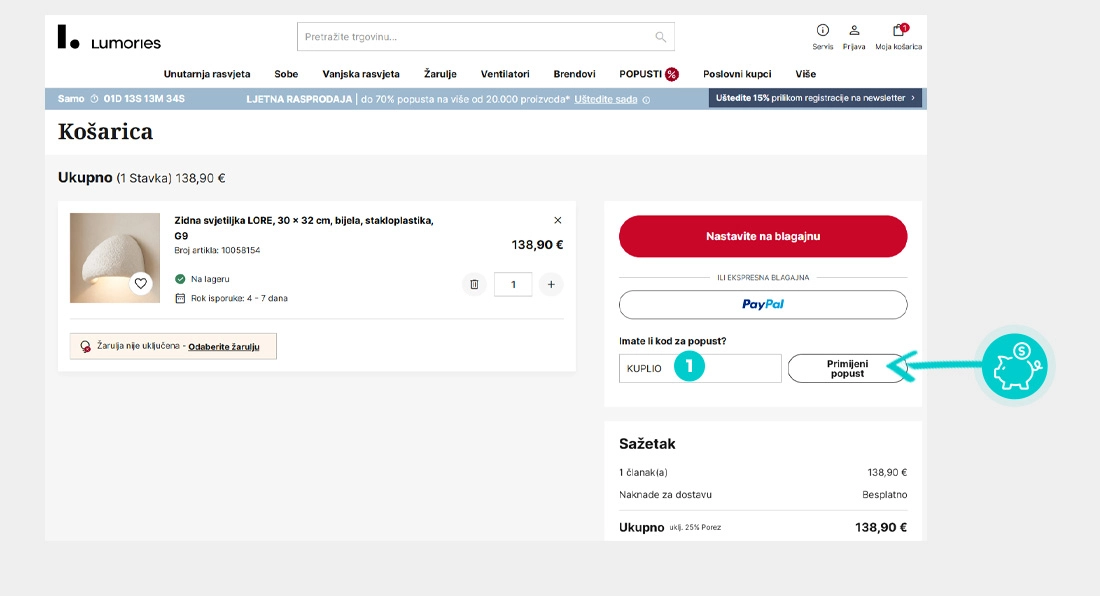Open the Brendovi menu

click(x=575, y=74)
